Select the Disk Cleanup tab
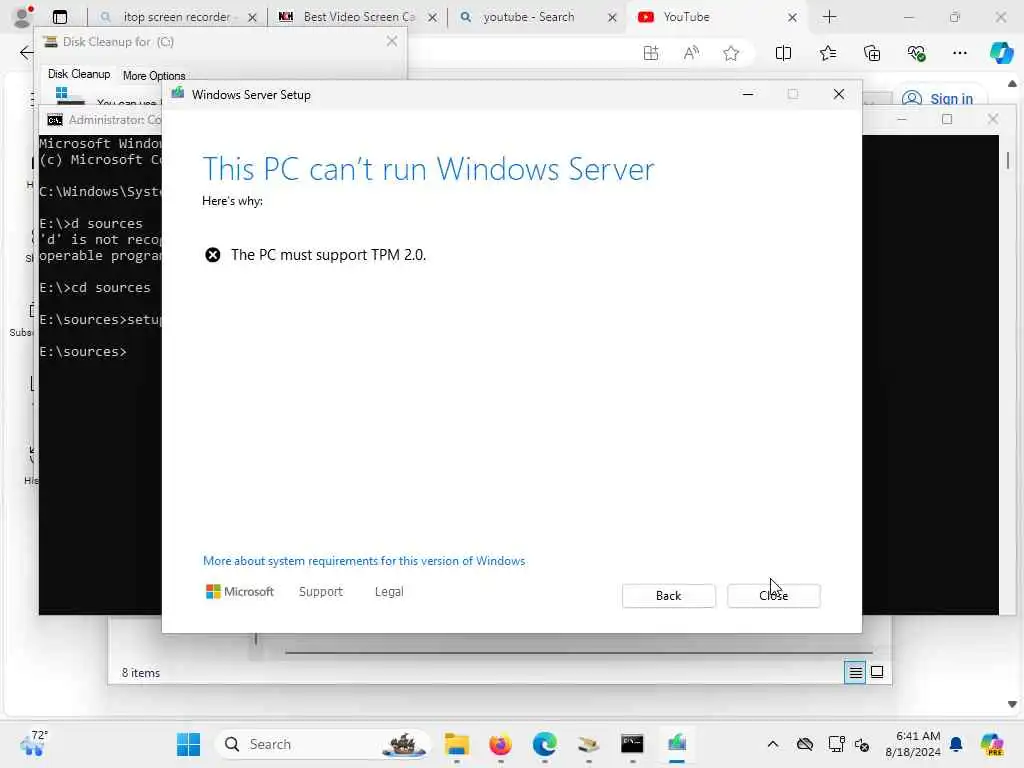Viewport: 1024px width, 768px height. [79, 74]
